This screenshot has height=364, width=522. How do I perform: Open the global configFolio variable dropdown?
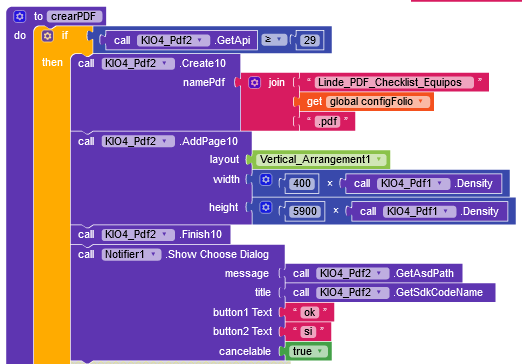421,101
